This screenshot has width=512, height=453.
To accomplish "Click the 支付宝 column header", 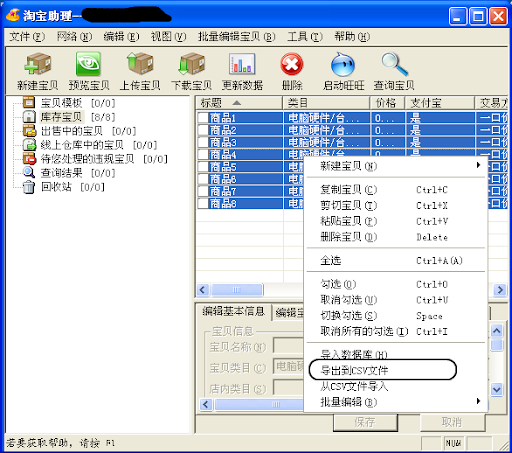I will (439, 103).
